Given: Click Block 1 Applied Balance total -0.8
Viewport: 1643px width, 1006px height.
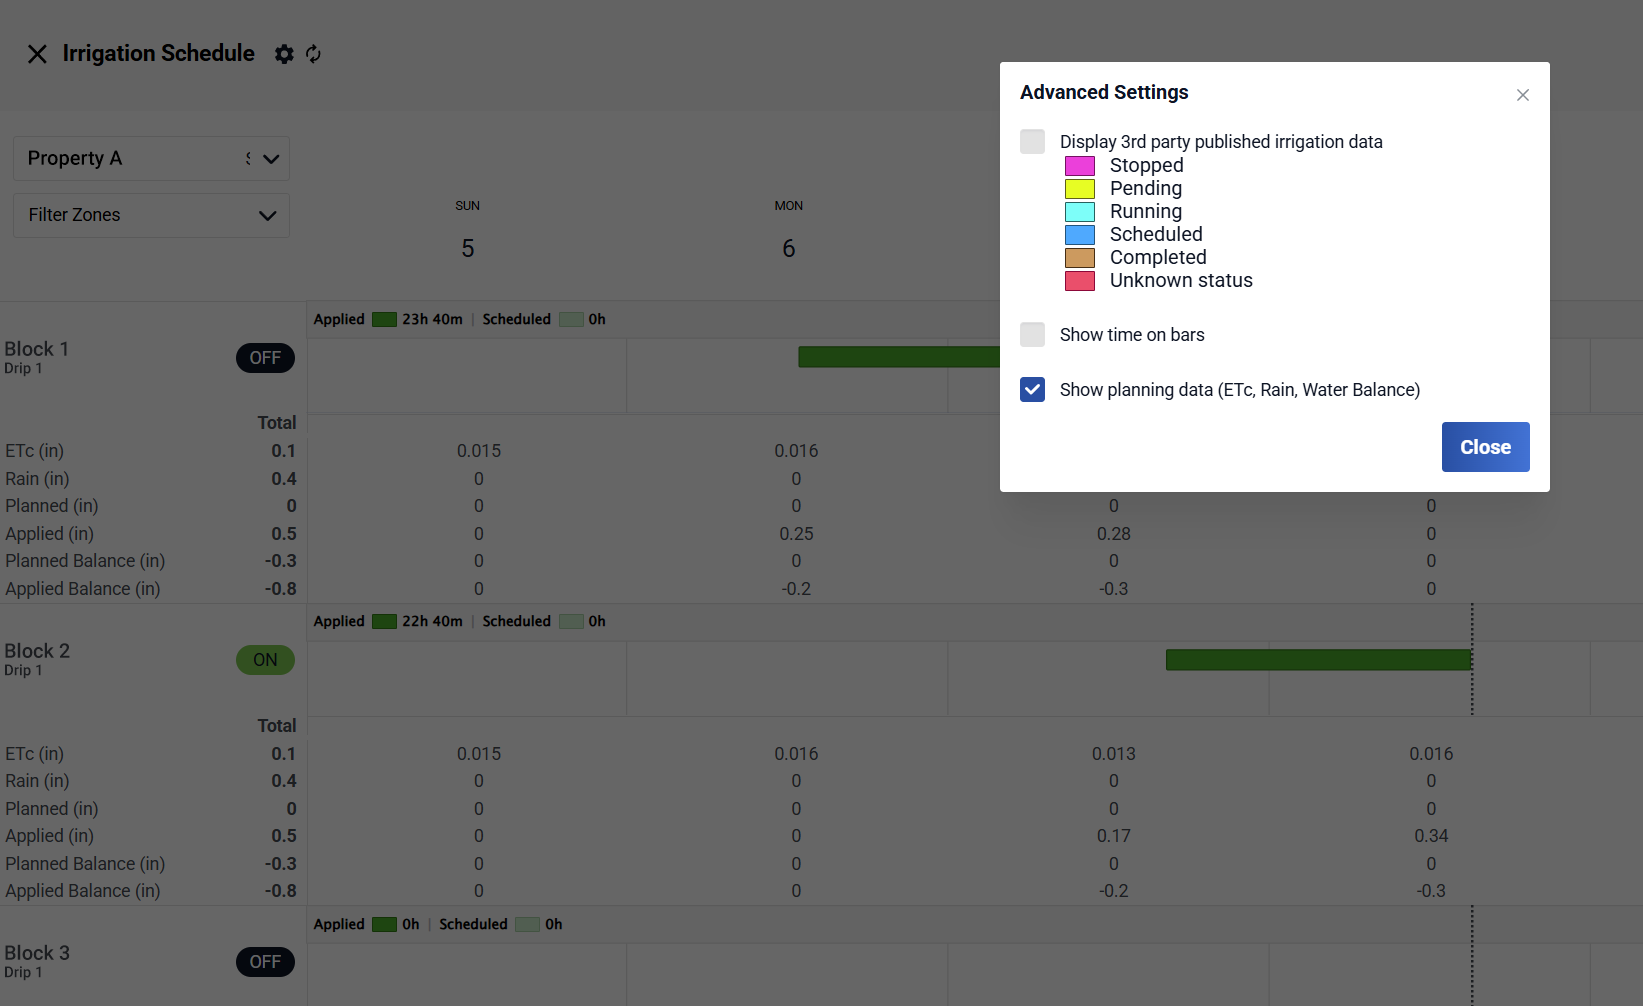Looking at the screenshot, I should pos(281,589).
